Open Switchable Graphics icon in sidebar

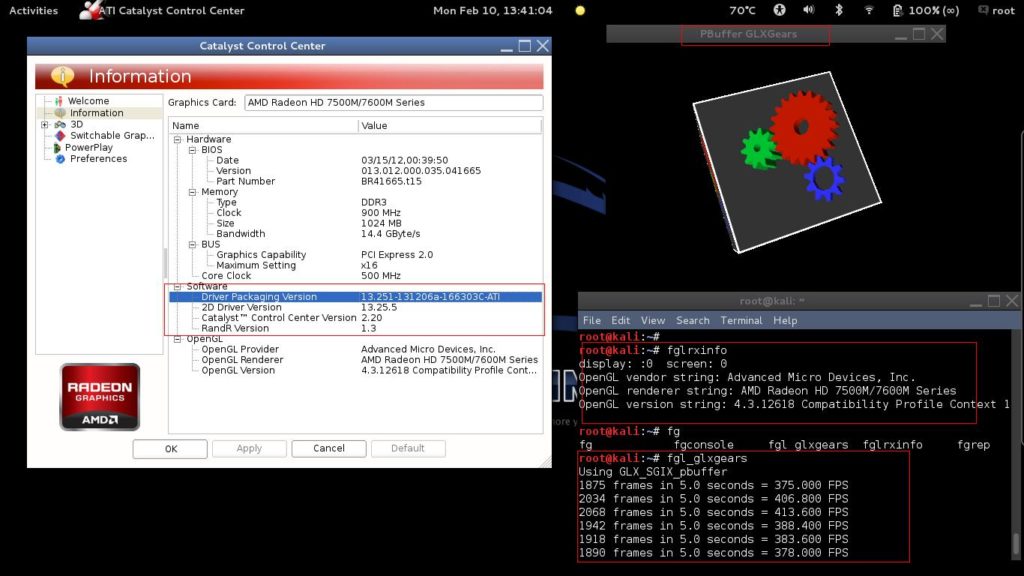pos(60,135)
